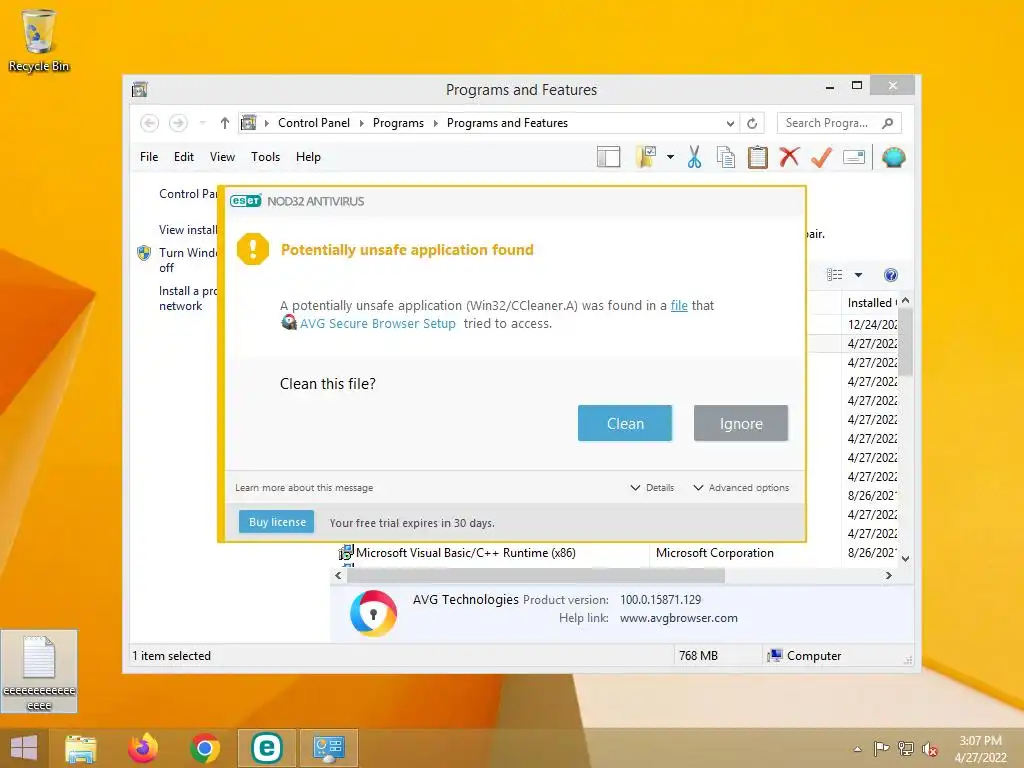Viewport: 1024px width, 768px height.
Task: Click the globe shell icon in toolbar
Action: [x=893, y=157]
